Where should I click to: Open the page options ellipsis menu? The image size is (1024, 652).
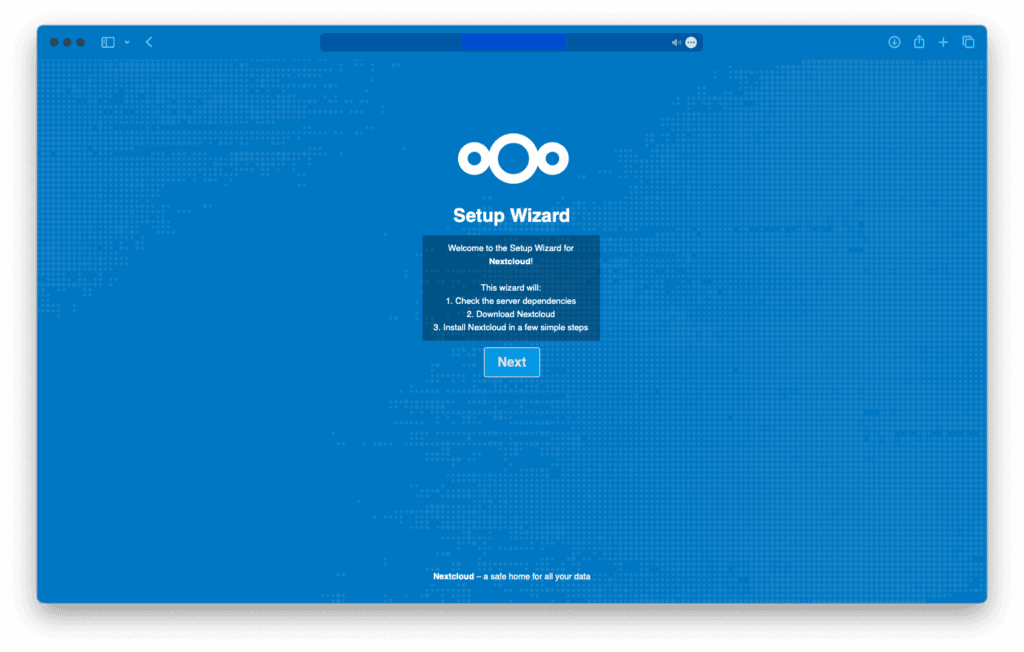(x=691, y=42)
